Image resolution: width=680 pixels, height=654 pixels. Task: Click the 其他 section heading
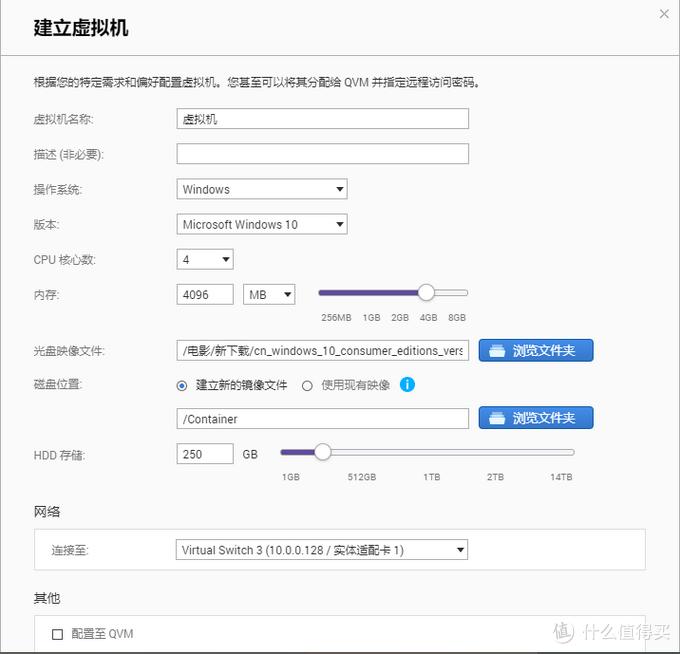pos(47,598)
